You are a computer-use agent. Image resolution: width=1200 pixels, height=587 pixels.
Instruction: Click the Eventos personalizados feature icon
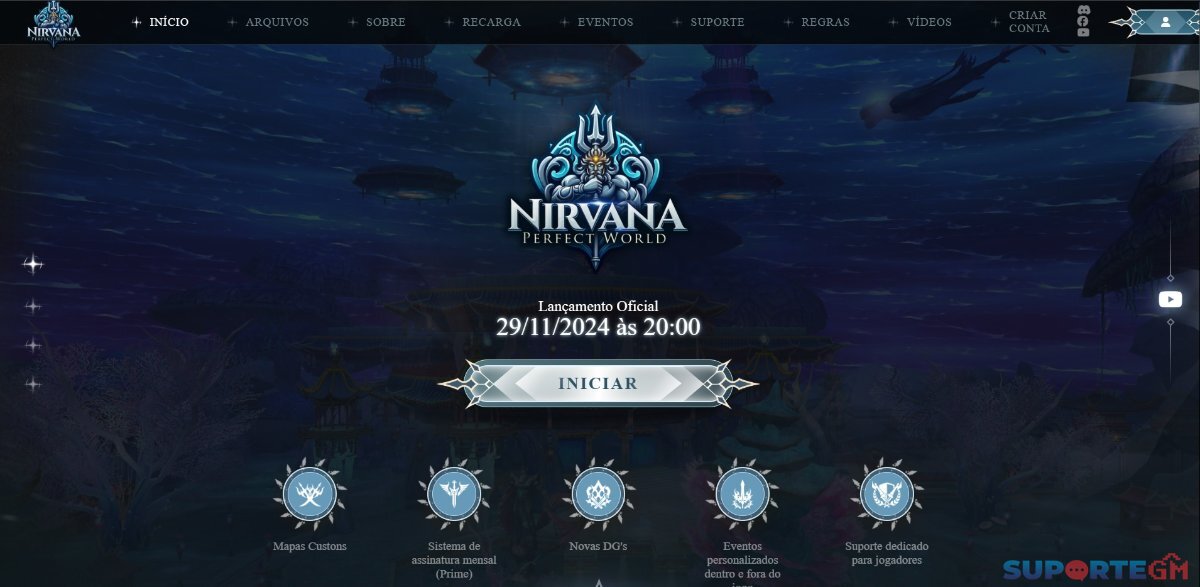742,494
